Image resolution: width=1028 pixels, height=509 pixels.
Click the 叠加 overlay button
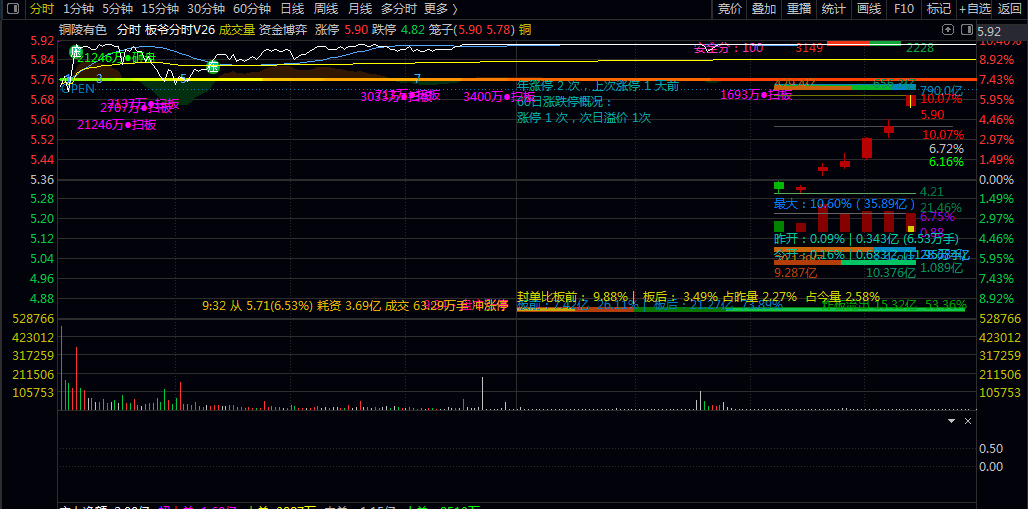coord(764,9)
